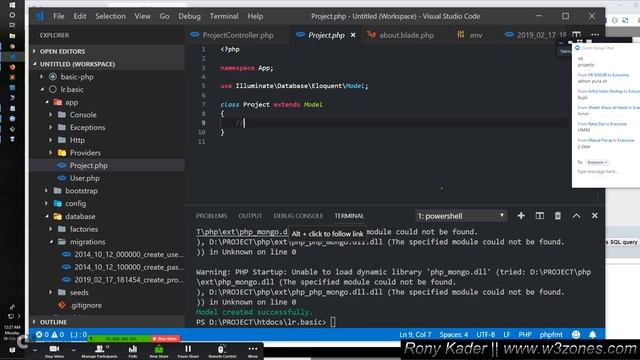Click the feedback smiley icon
The height and width of the screenshot is (360, 640).
click(576, 335)
